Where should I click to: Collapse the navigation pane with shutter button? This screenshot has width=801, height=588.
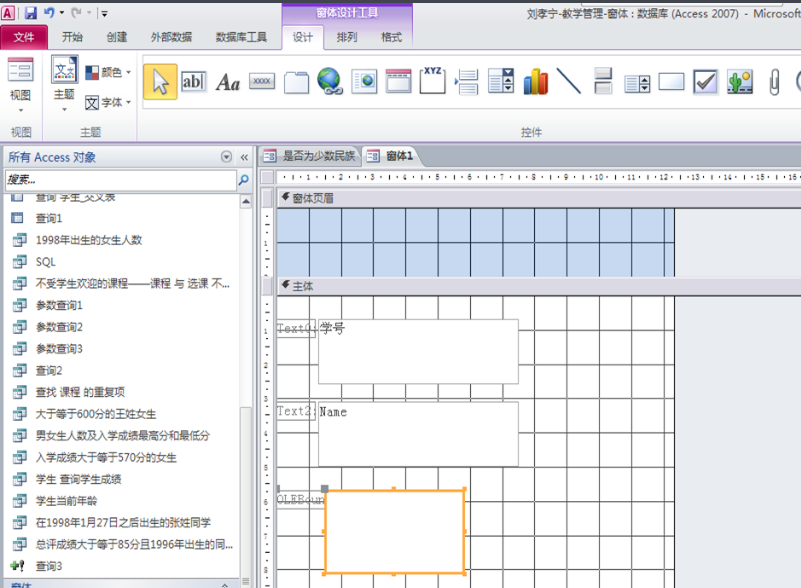coord(244,157)
